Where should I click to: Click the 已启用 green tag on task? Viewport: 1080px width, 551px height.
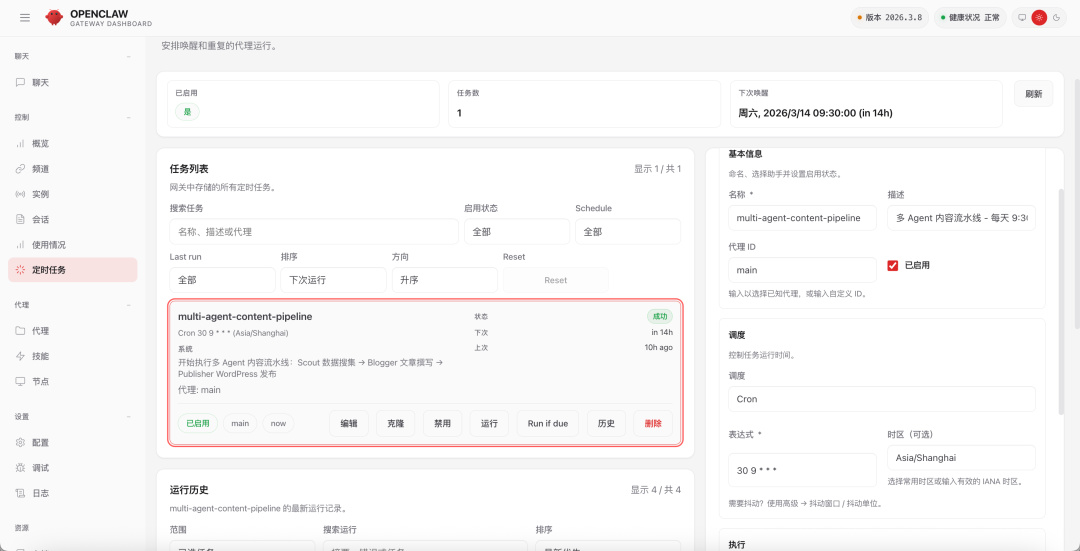198,424
